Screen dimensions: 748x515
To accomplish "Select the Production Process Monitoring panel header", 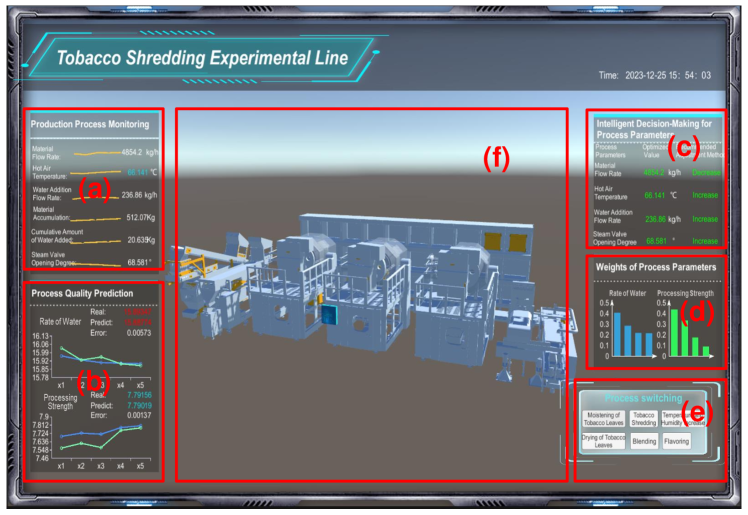I will pyautogui.click(x=90, y=125).
